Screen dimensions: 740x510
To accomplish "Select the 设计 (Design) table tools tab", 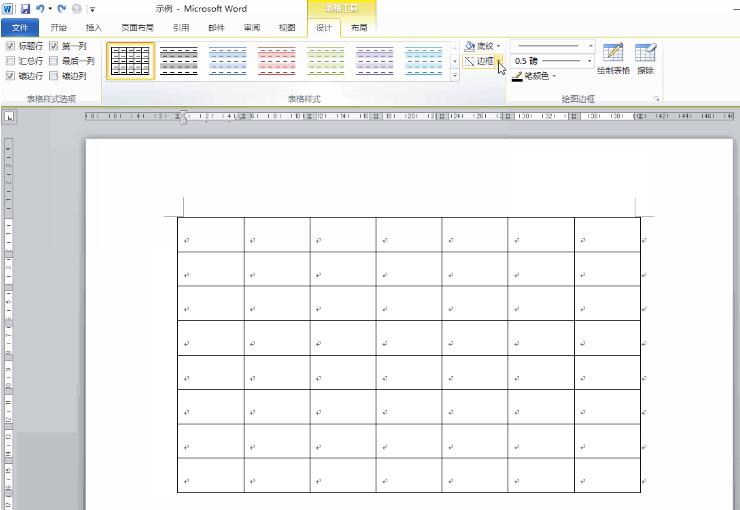I will click(x=324, y=28).
